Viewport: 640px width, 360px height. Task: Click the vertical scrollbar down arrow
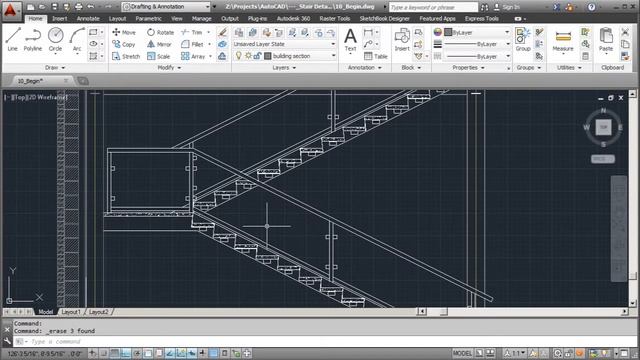[632, 303]
